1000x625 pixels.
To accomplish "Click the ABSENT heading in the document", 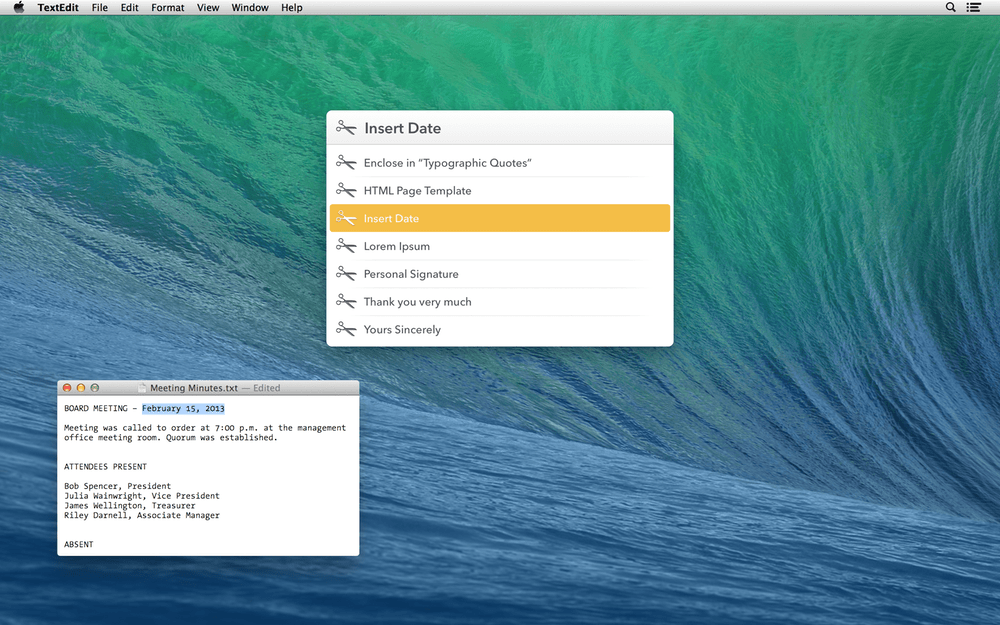I will (78, 545).
